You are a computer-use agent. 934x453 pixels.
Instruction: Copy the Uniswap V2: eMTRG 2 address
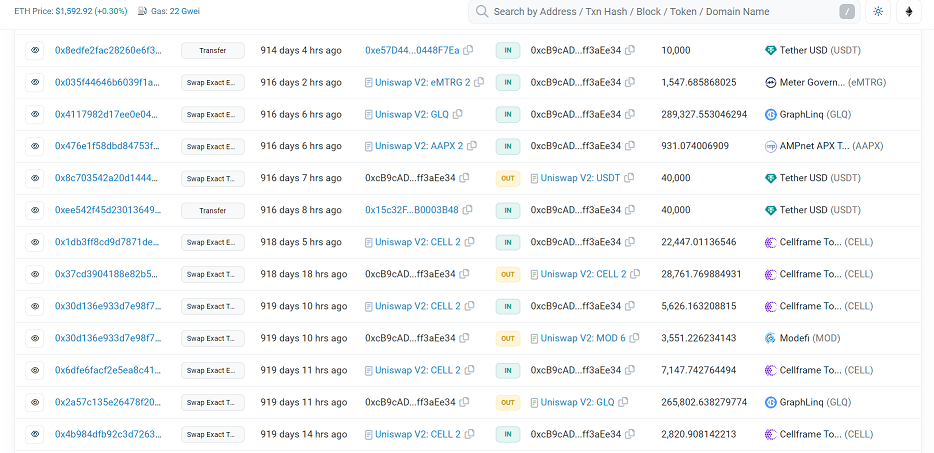pos(479,82)
